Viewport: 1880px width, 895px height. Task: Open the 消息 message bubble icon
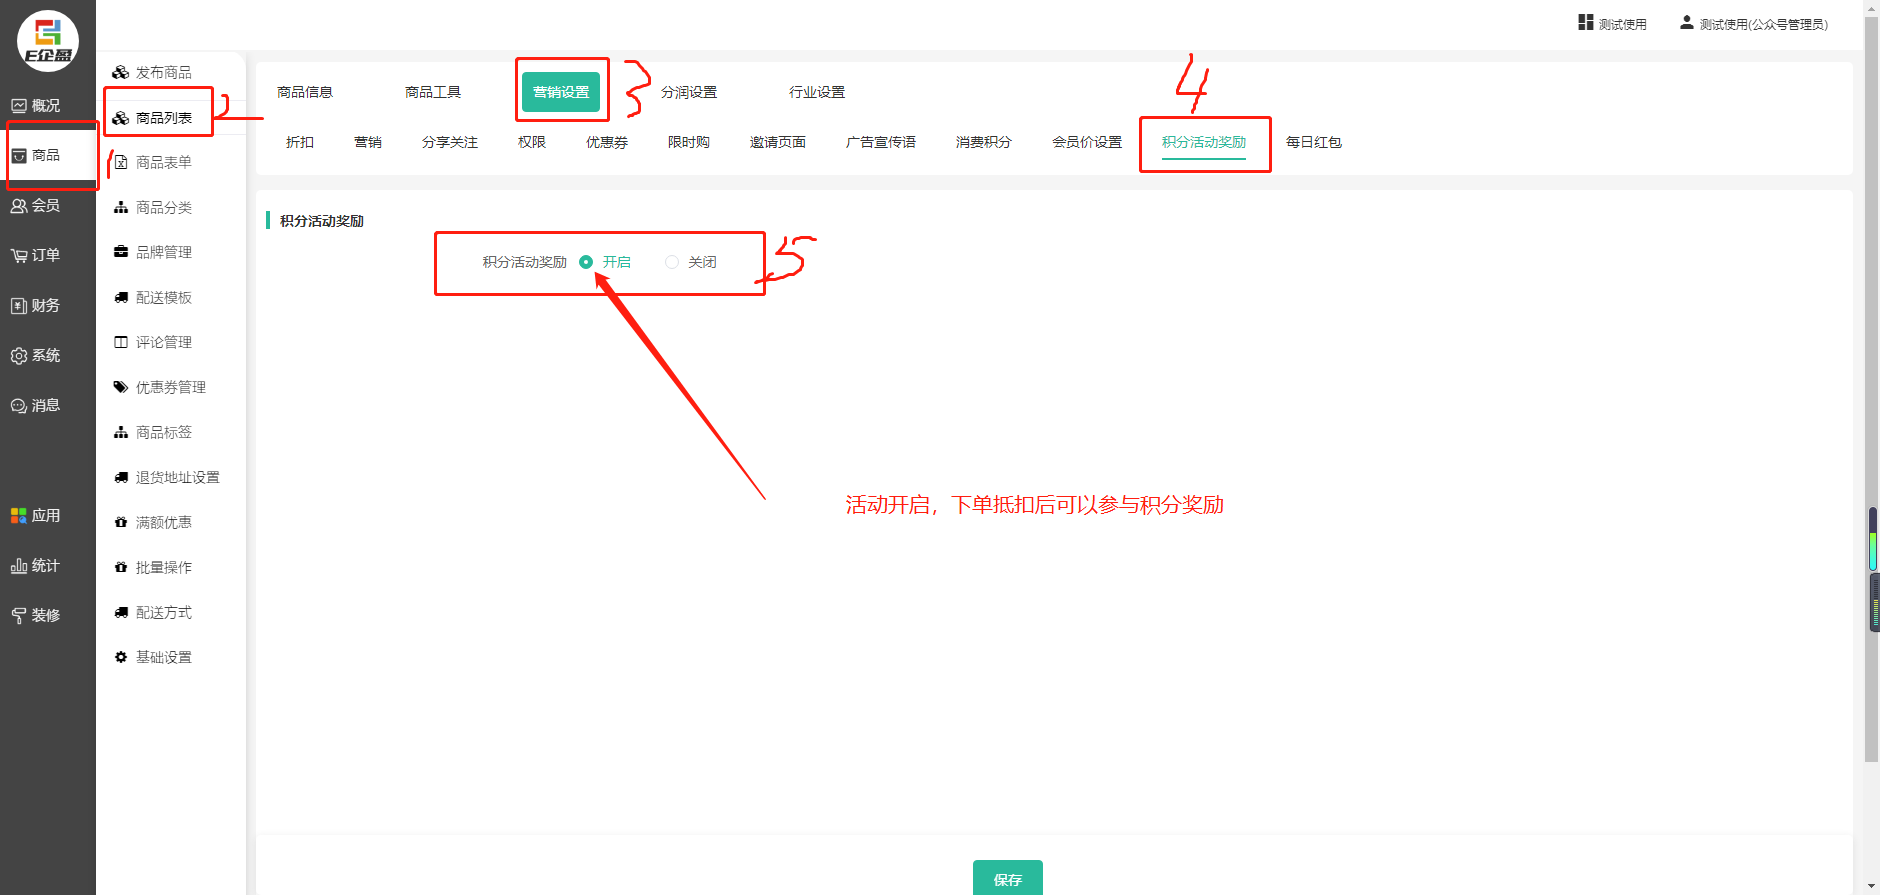tap(19, 406)
